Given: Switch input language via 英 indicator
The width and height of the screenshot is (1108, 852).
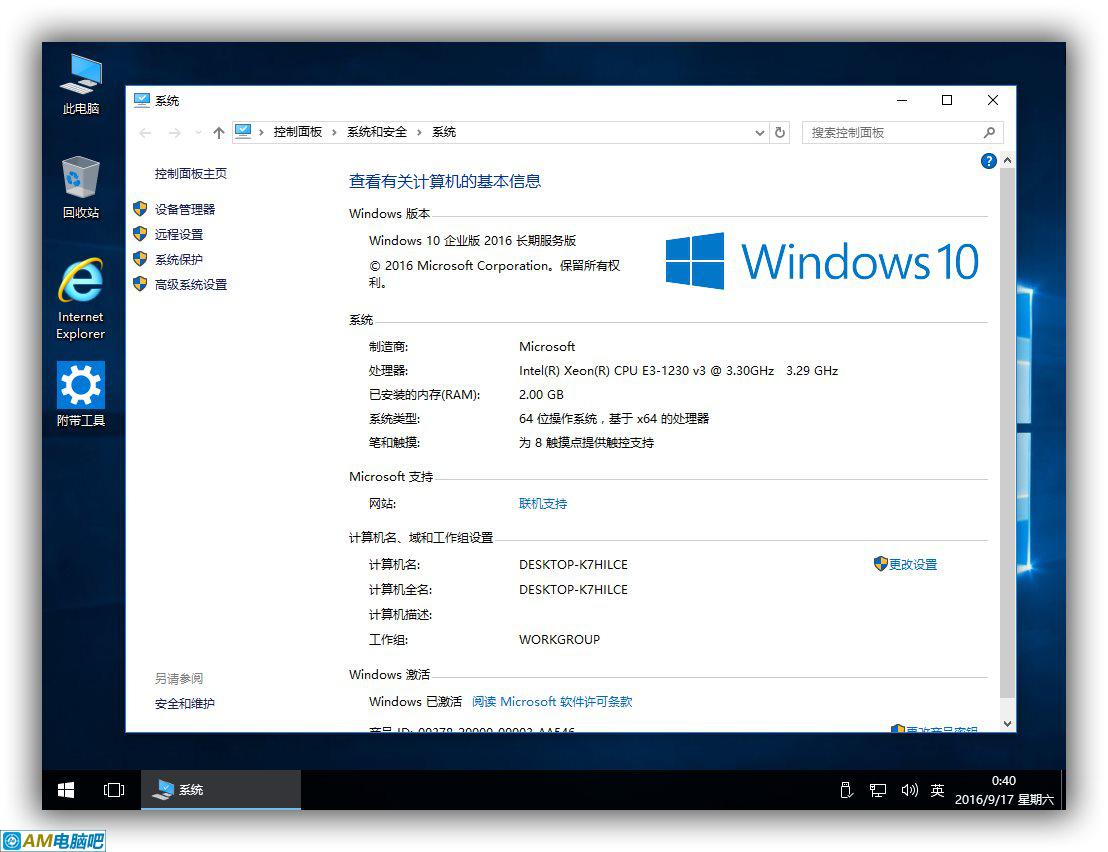Looking at the screenshot, I should click(937, 790).
